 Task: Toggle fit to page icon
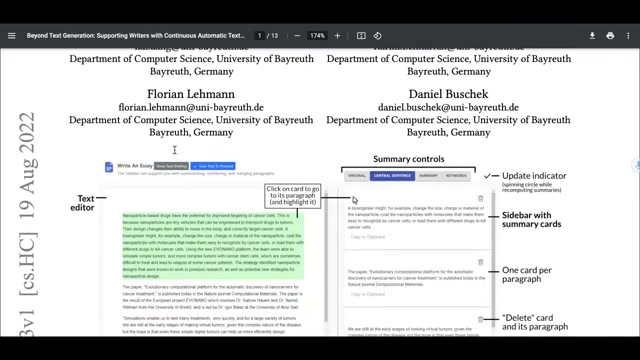[361, 36]
